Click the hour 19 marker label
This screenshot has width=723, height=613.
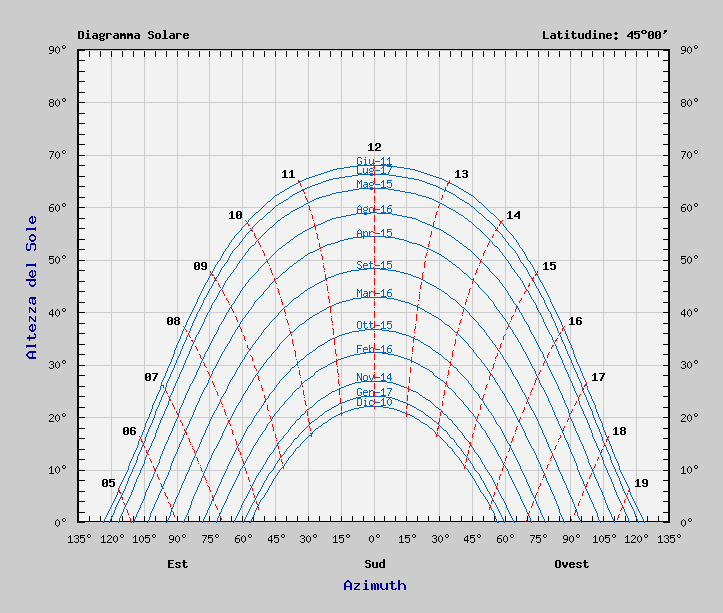click(641, 483)
